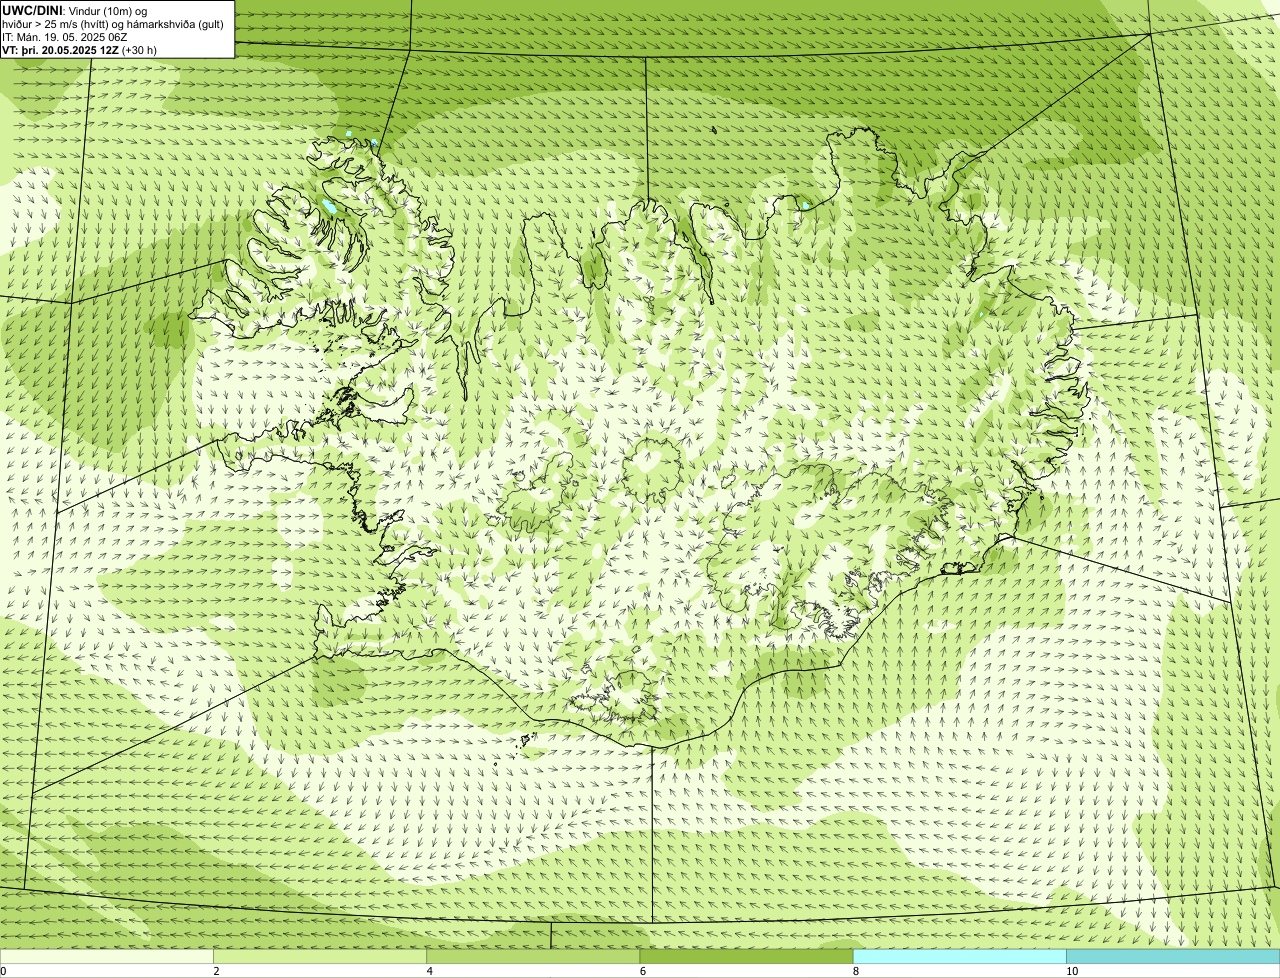Select the light green 2–4 m/s legend swatch
1280x978 pixels.
coord(320,957)
